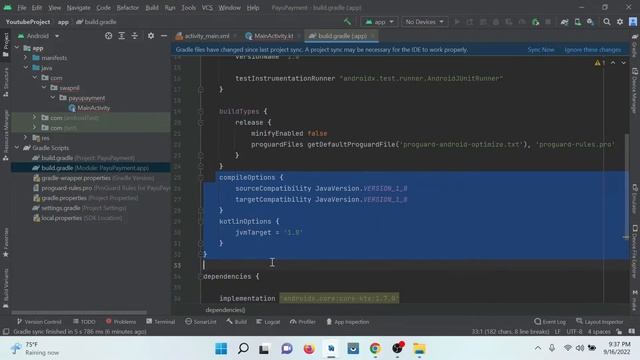Image resolution: width=640 pixels, height=360 pixels.
Task: Click the Make Project hammer icon
Action: pos(347,22)
